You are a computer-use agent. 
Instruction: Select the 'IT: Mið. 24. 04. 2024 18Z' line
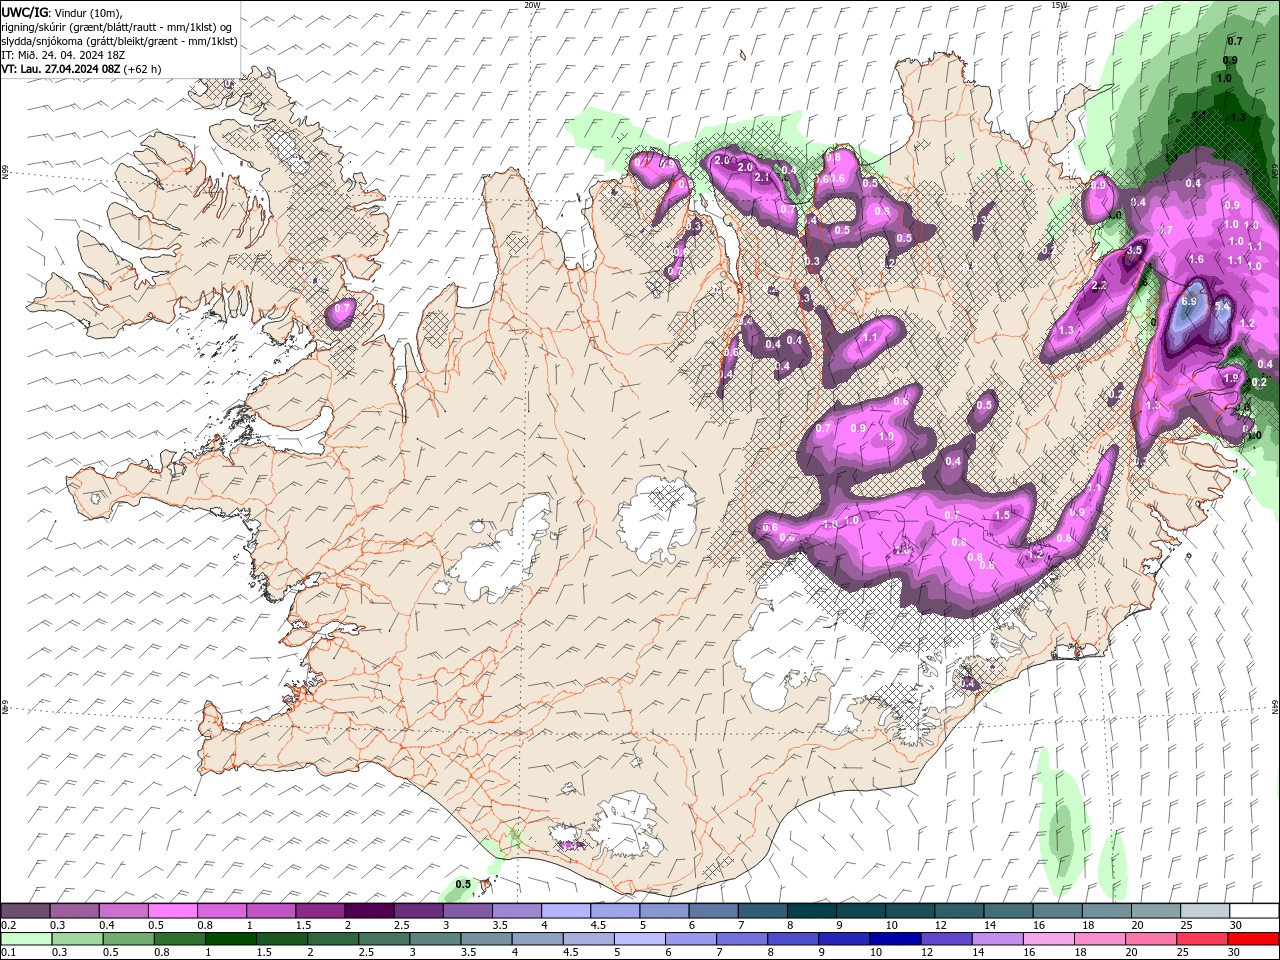click(62, 55)
